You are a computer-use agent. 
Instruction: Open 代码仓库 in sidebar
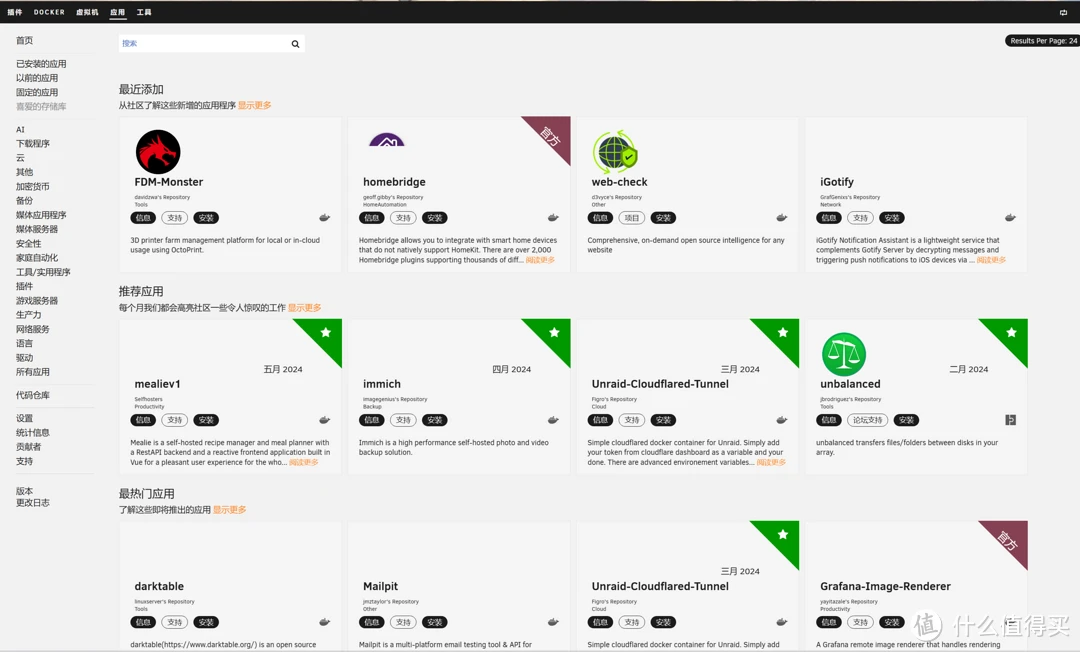pos(33,395)
